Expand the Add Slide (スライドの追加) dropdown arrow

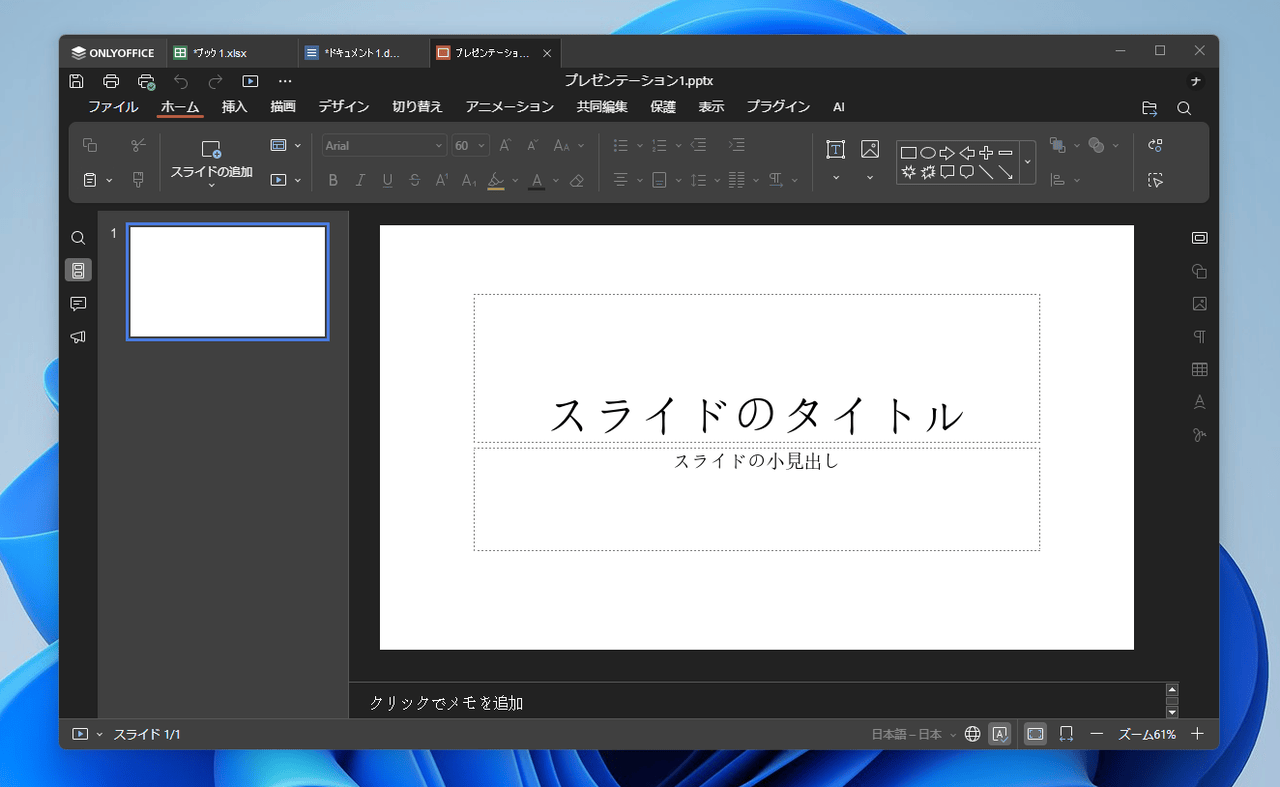point(211,186)
